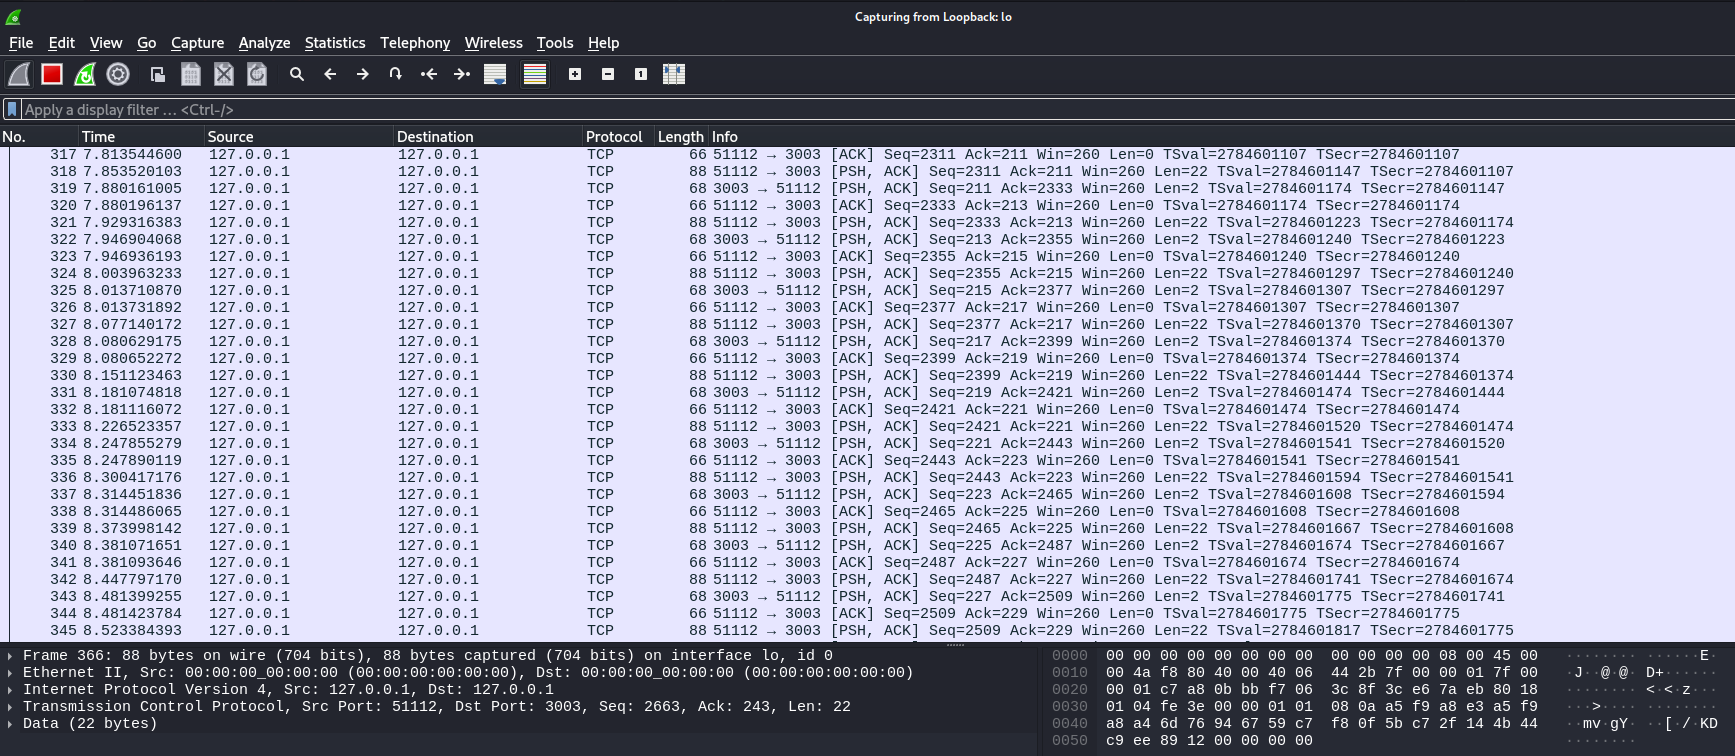
Task: Select packet 325 at time 8.013710870
Action: (x=867, y=291)
